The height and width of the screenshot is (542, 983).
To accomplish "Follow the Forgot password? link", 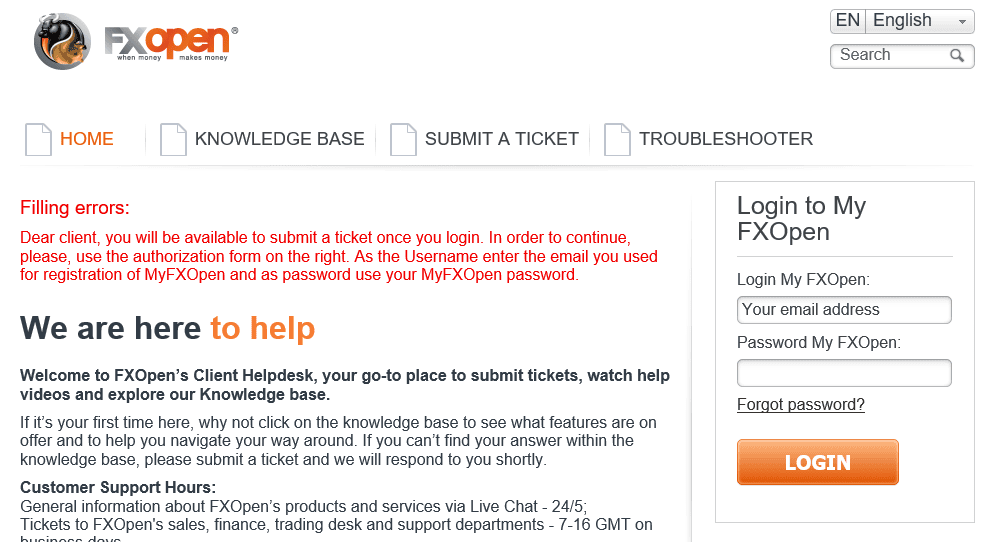I will tap(801, 405).
